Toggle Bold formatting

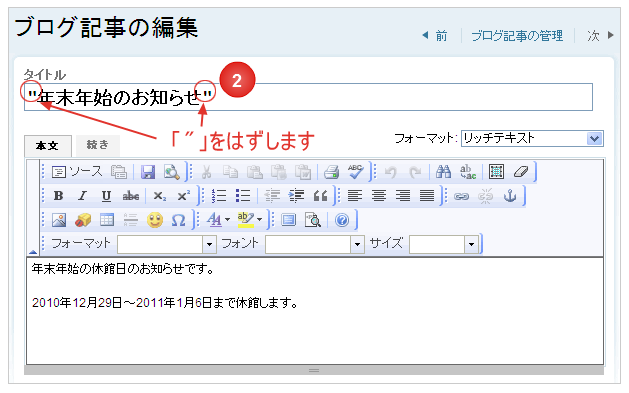click(59, 196)
